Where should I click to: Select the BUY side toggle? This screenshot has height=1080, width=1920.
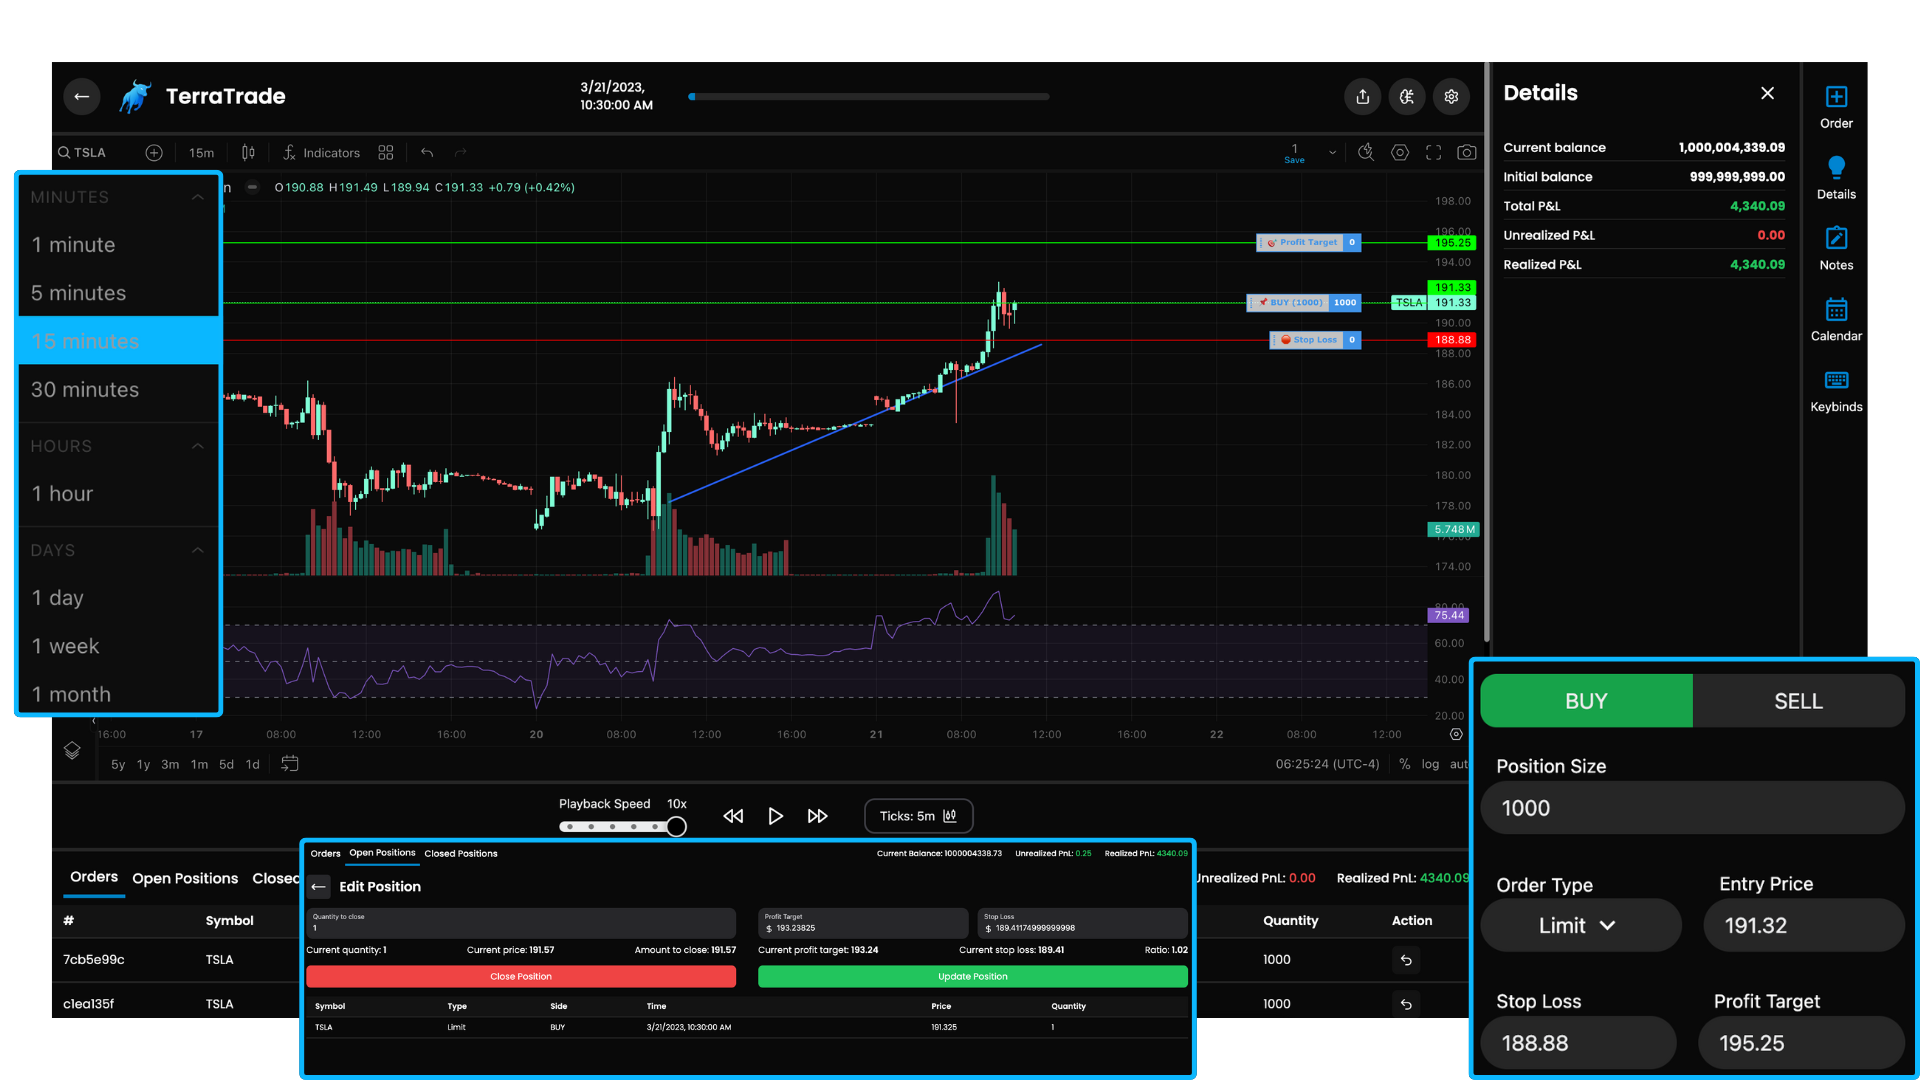pos(1586,701)
